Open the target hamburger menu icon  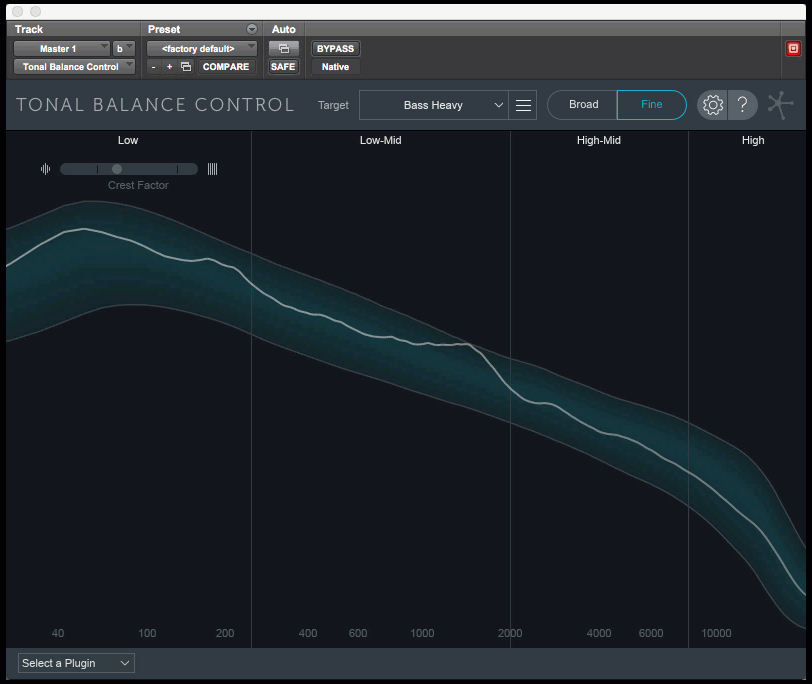tap(523, 105)
